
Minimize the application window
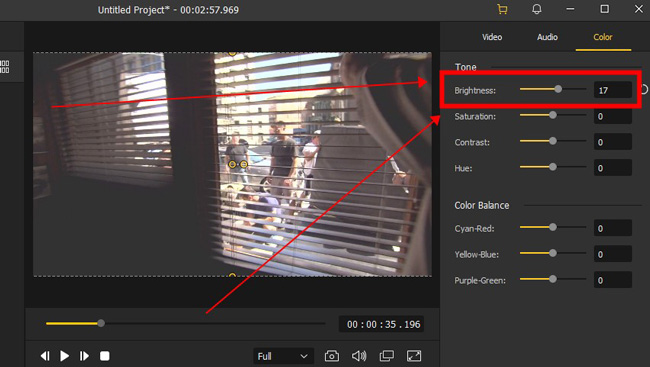pos(570,9)
